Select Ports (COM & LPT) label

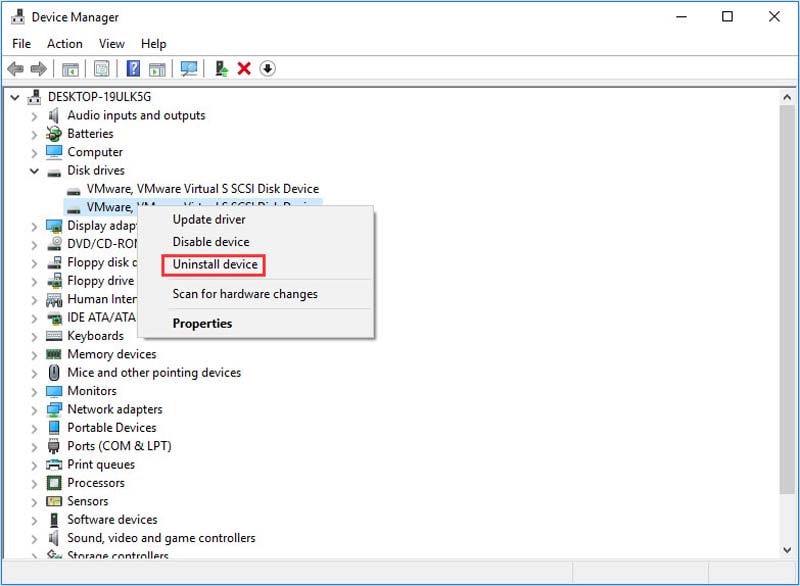[x=119, y=446]
